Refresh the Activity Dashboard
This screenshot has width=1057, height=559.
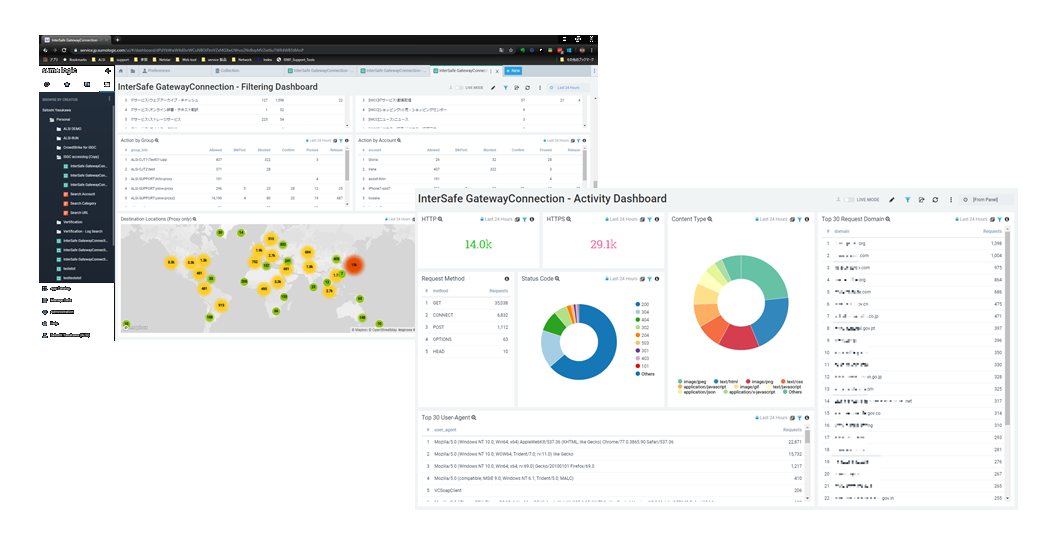[935, 200]
